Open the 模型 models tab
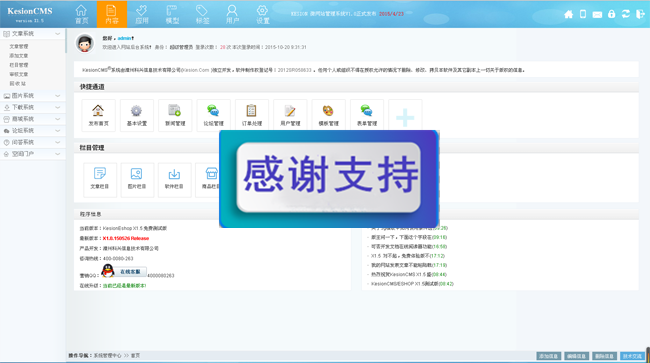The height and width of the screenshot is (363, 650). (x=172, y=14)
